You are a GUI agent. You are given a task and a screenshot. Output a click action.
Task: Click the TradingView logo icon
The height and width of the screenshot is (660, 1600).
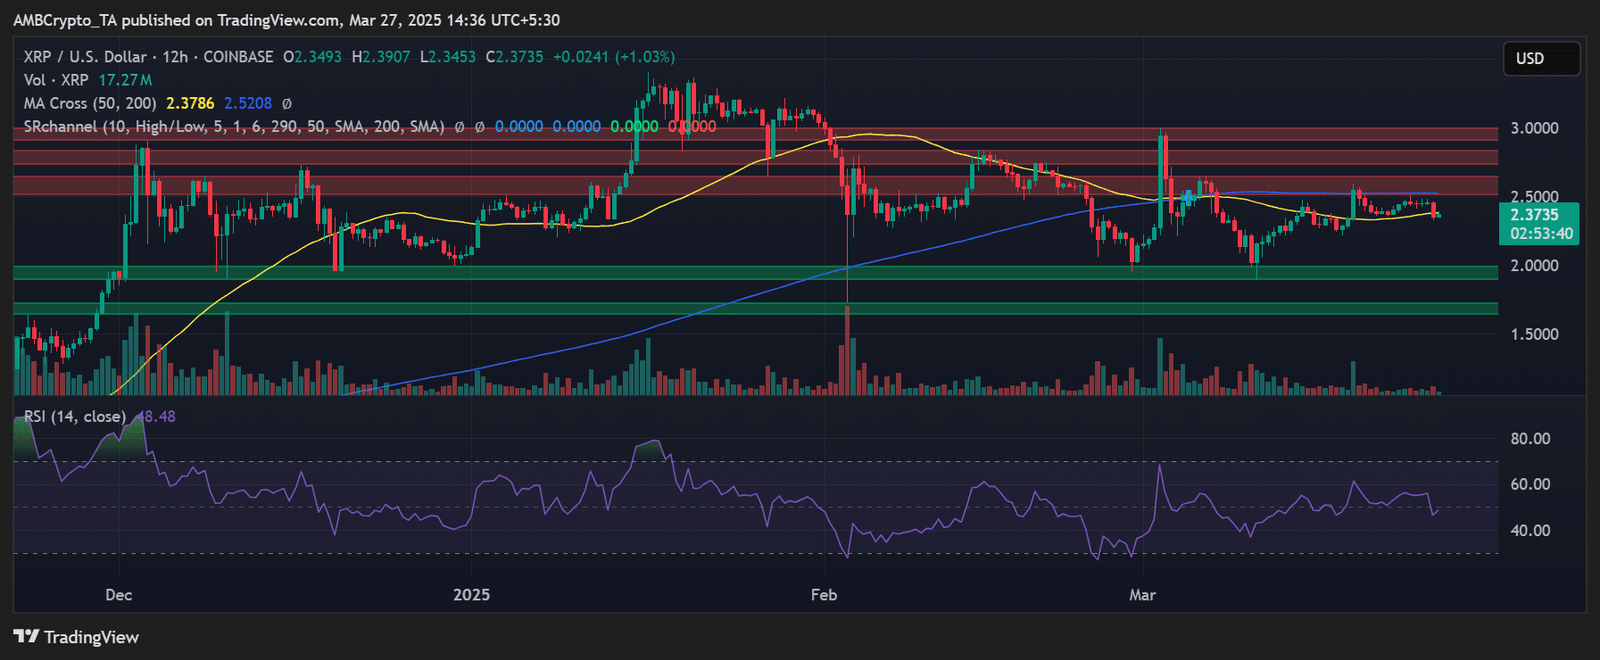point(26,637)
